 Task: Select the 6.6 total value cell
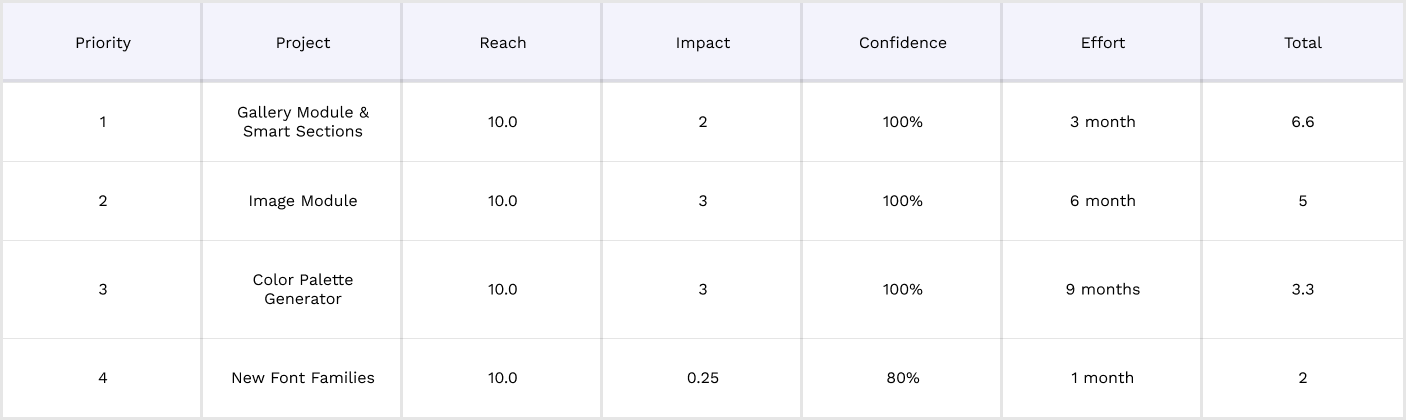tap(1303, 122)
